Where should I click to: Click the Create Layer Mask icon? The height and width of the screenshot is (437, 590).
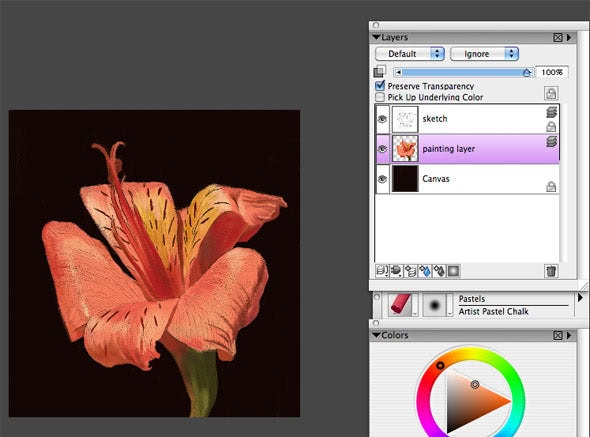point(453,271)
